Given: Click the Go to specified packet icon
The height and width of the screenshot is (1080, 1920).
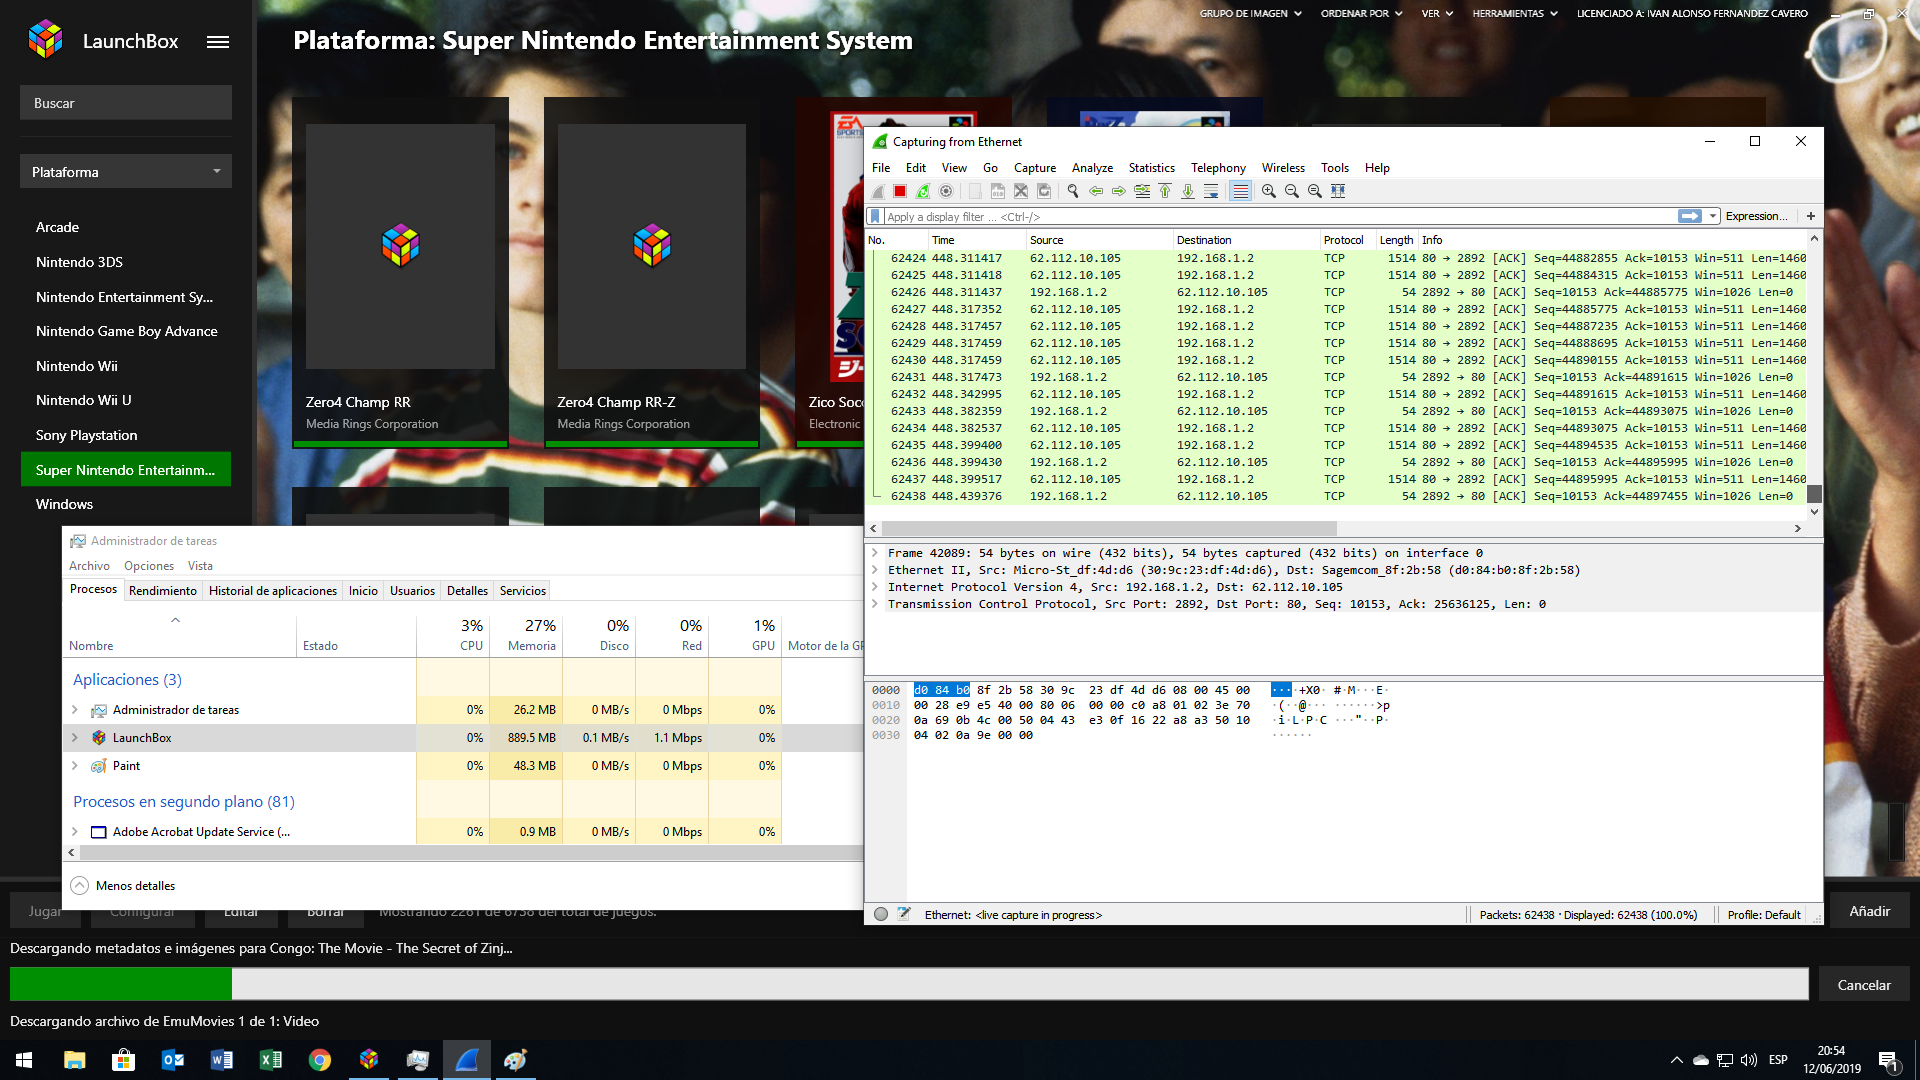Looking at the screenshot, I should point(1142,191).
